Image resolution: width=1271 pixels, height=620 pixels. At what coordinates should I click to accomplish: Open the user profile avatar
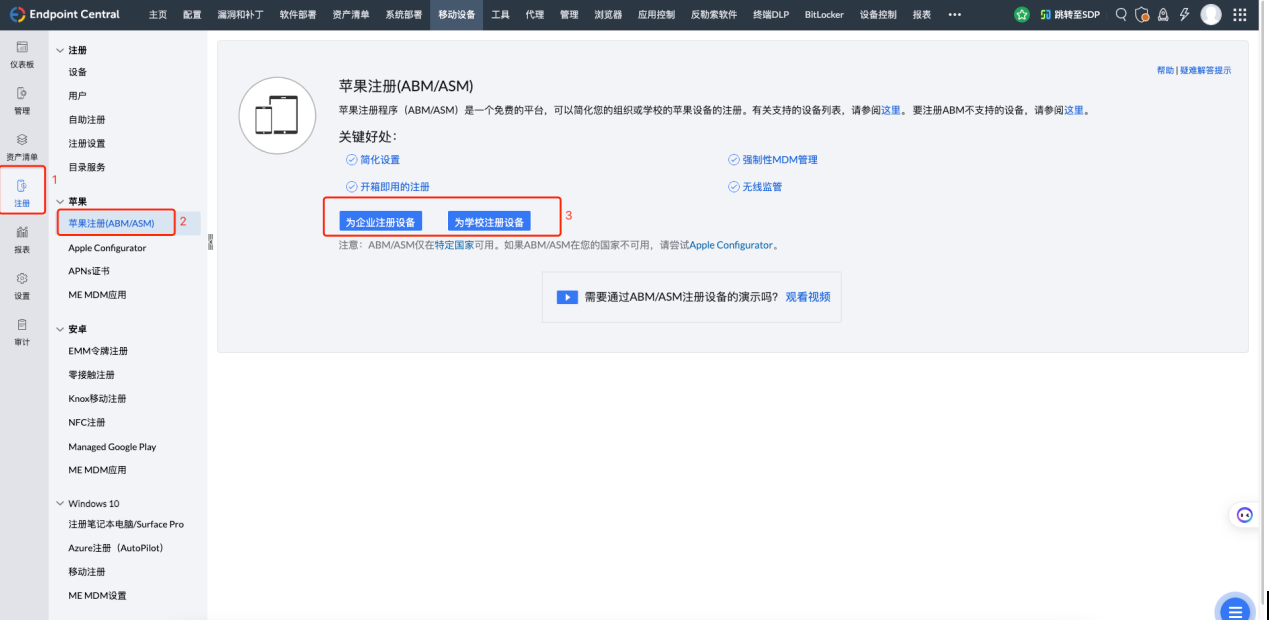tap(1211, 14)
